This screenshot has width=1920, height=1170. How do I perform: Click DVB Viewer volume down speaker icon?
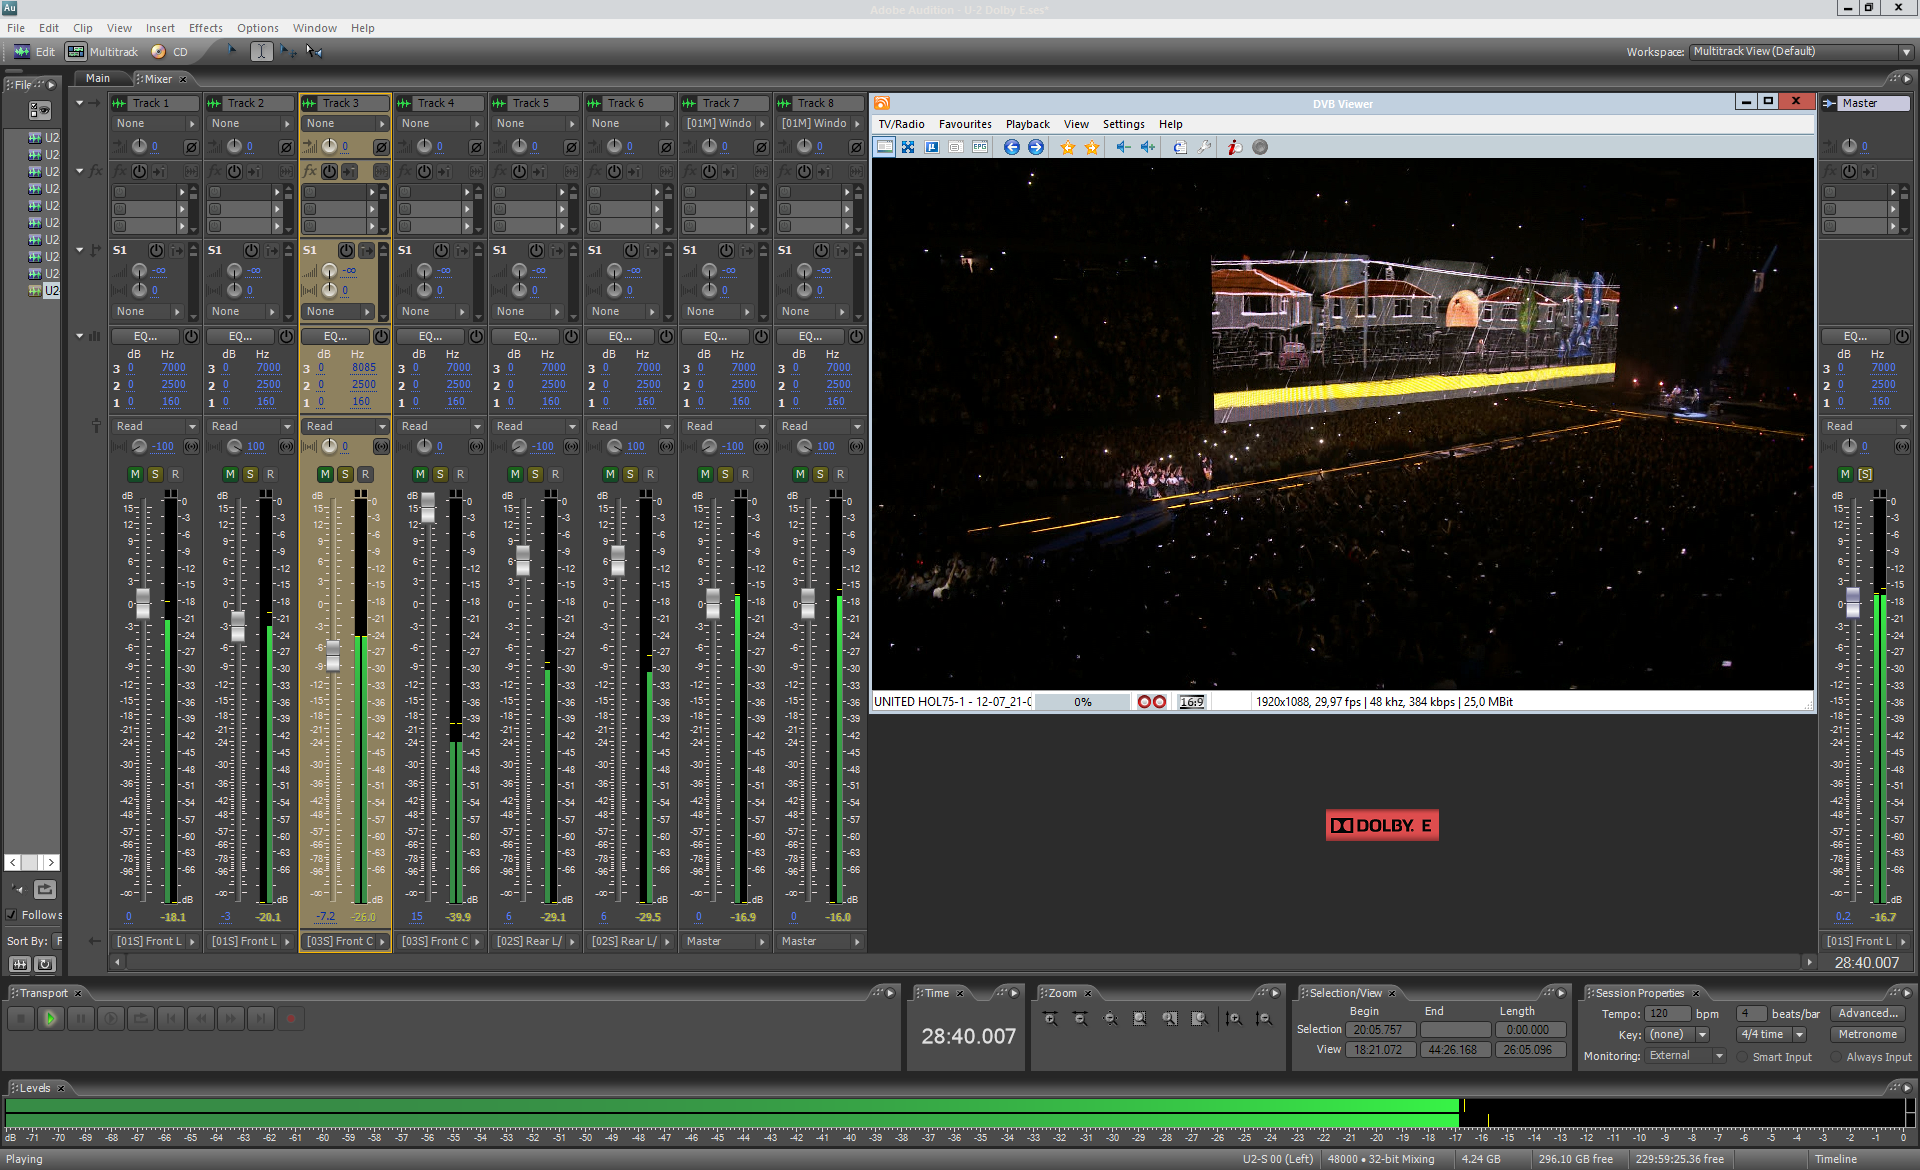click(1123, 147)
